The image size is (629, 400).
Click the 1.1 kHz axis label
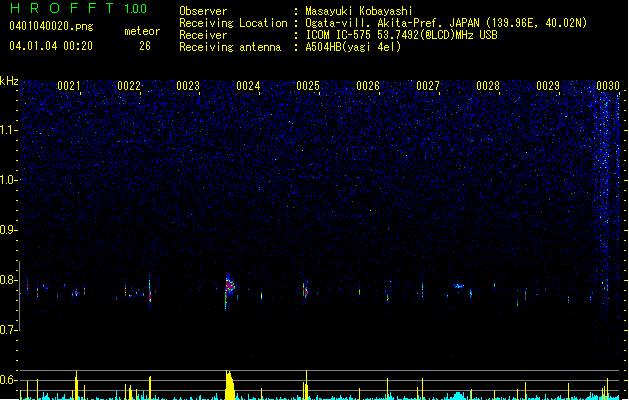tap(8, 130)
